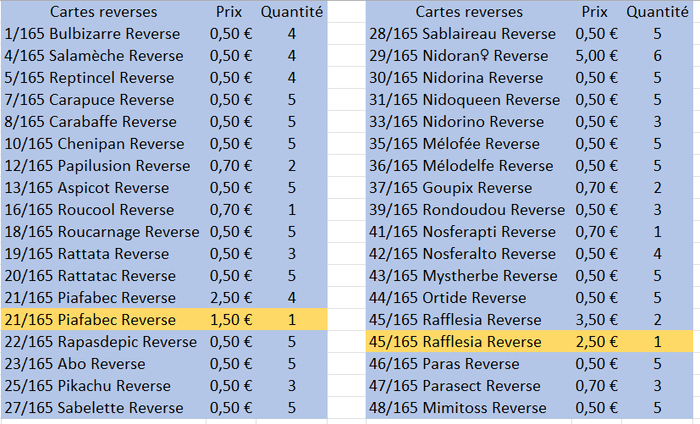Screen dimensions: 700x424
Task: Select the Prix header above Sablaireau's price
Action: 594,12
